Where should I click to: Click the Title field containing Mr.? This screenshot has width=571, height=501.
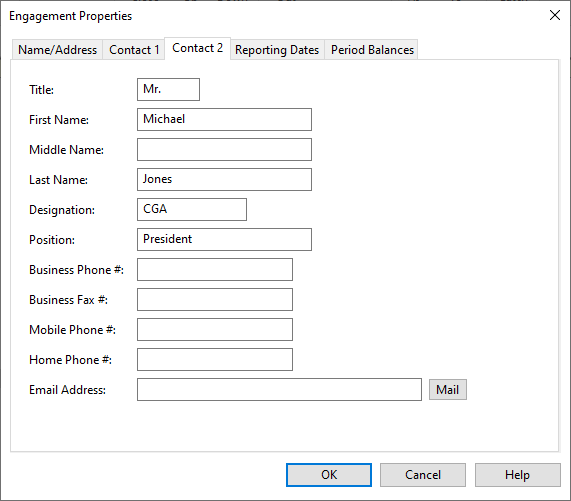[168, 89]
